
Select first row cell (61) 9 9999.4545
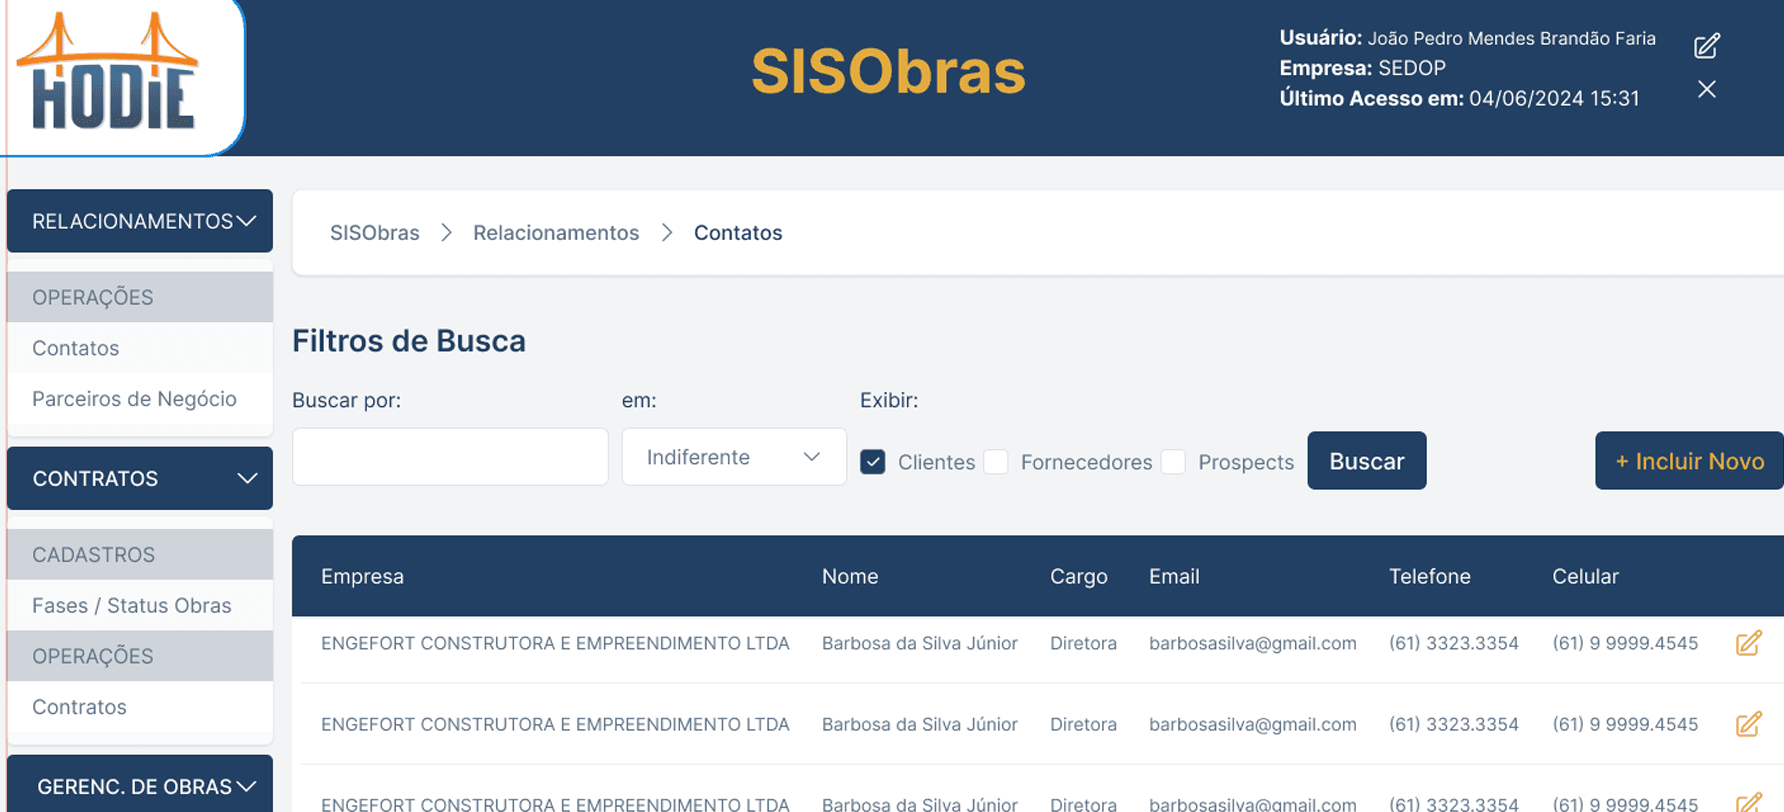(1625, 643)
